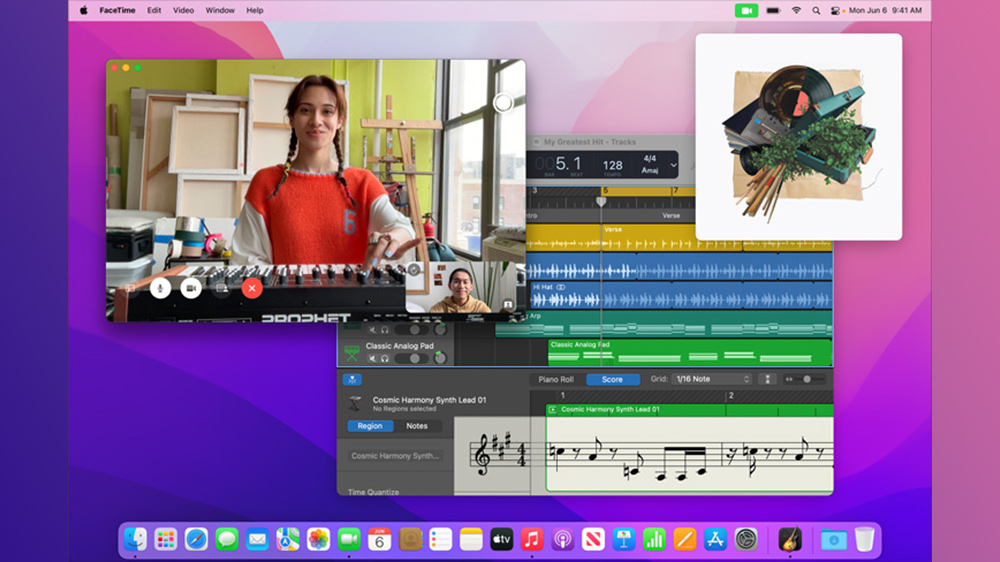1000x562 pixels.
Task: Open Keynote from the Dock
Action: [x=624, y=540]
